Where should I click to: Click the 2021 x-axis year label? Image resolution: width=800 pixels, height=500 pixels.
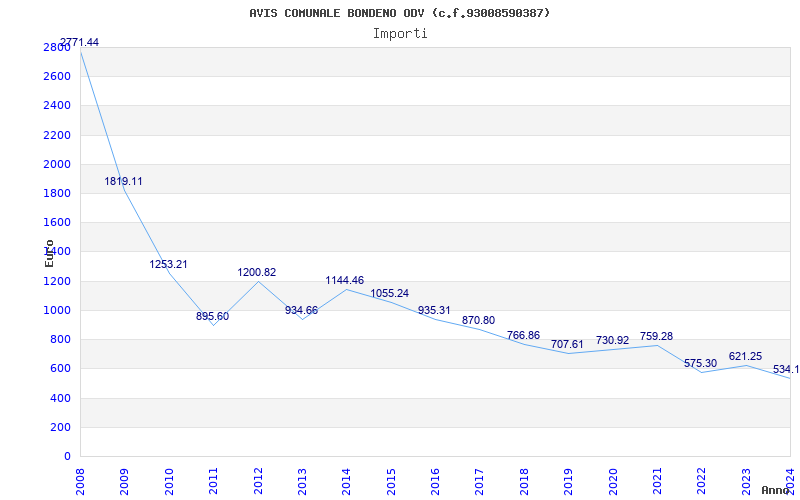(657, 481)
